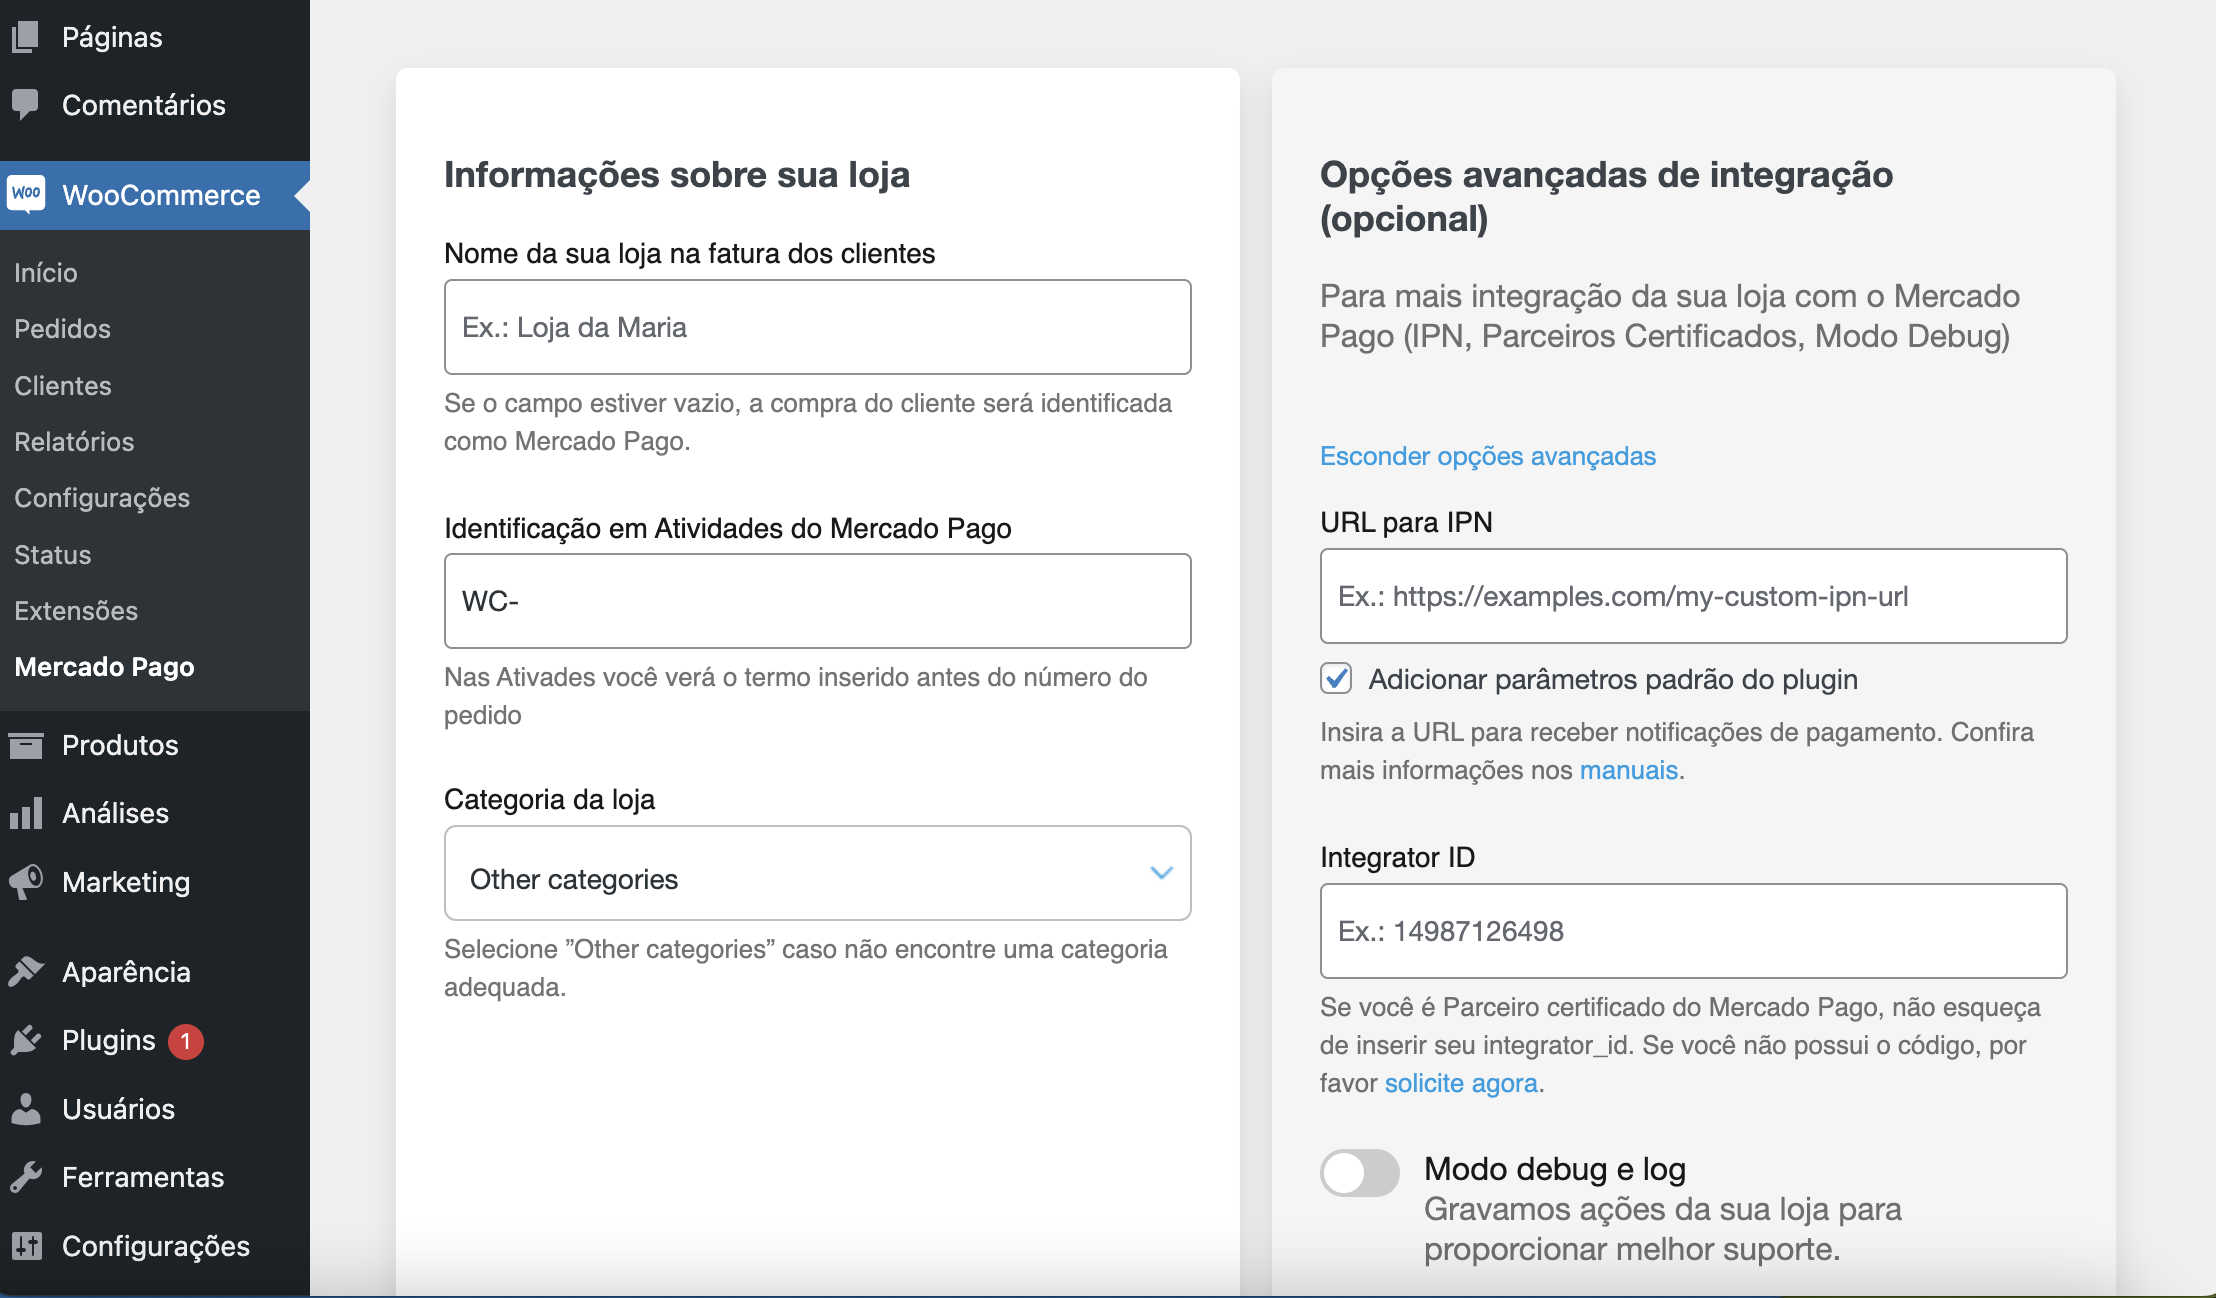
Task: Click the chevron arrow on Other categories
Action: [x=1161, y=873]
